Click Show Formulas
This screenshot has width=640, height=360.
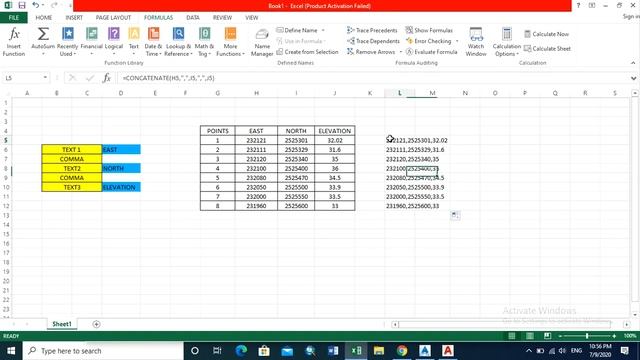point(429,30)
